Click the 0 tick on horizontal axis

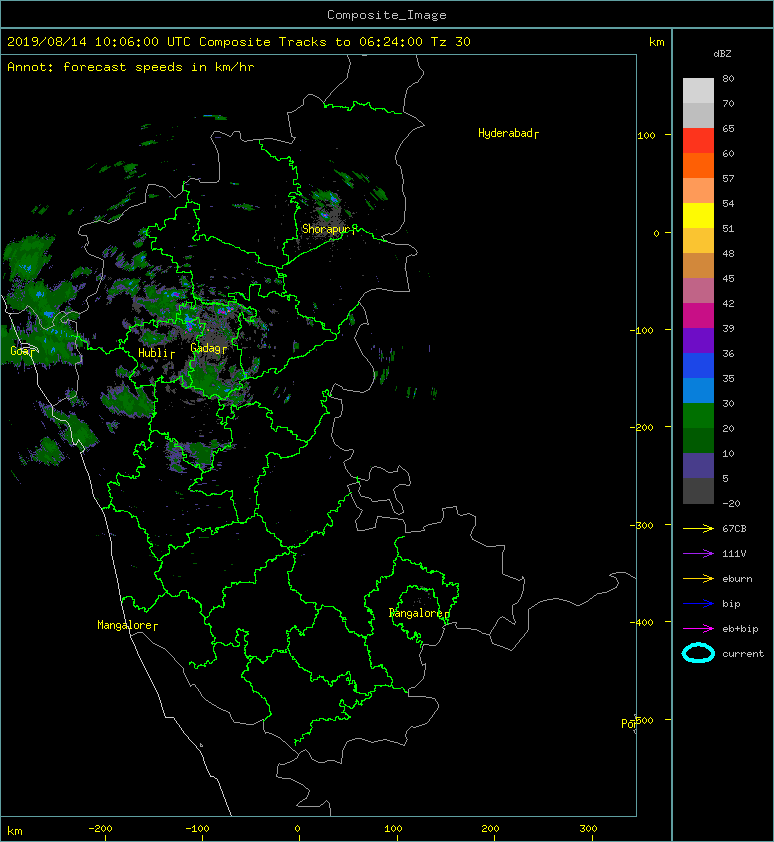point(298,829)
